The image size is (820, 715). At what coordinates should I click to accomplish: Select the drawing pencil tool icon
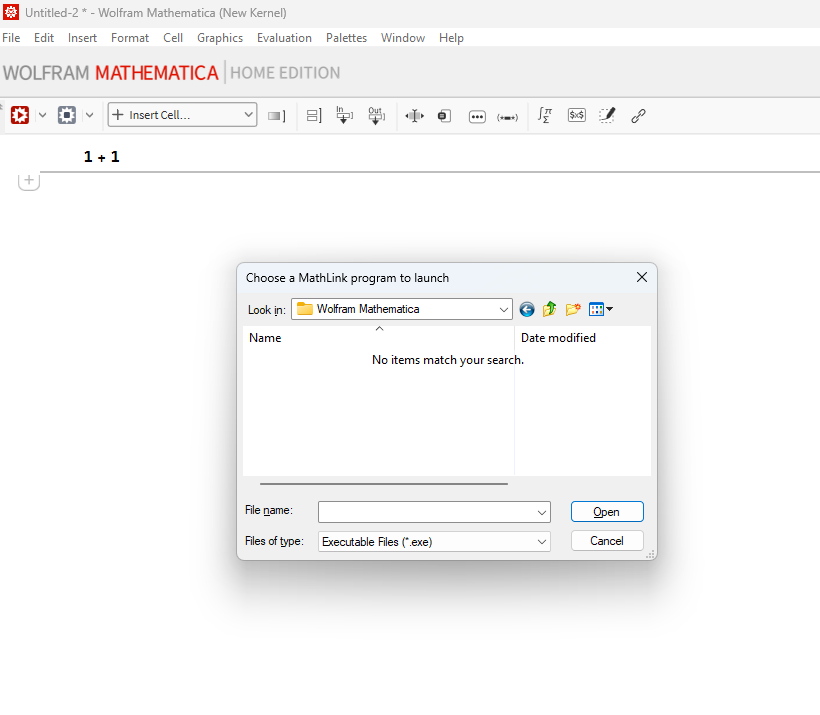607,115
